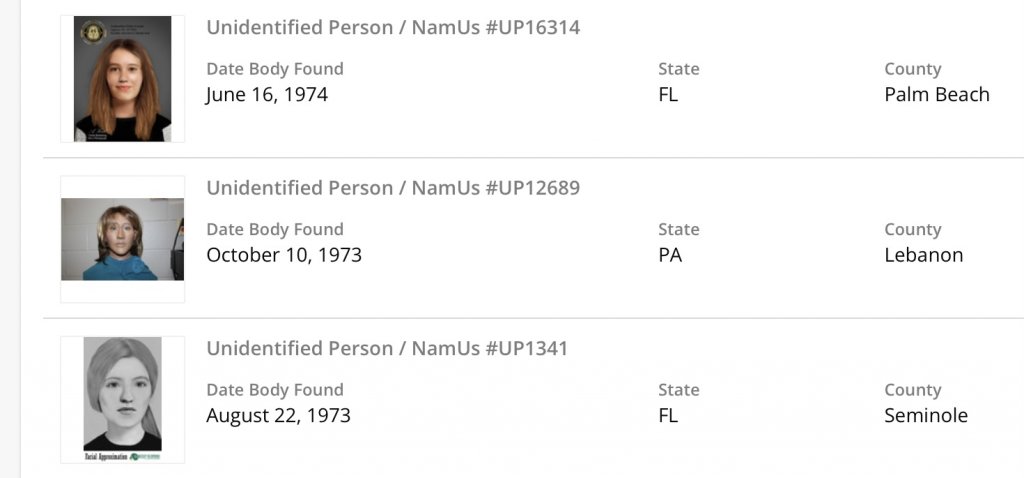The image size is (1024, 478).
Task: Click the Date Body Found label above October 10
Action: [275, 229]
